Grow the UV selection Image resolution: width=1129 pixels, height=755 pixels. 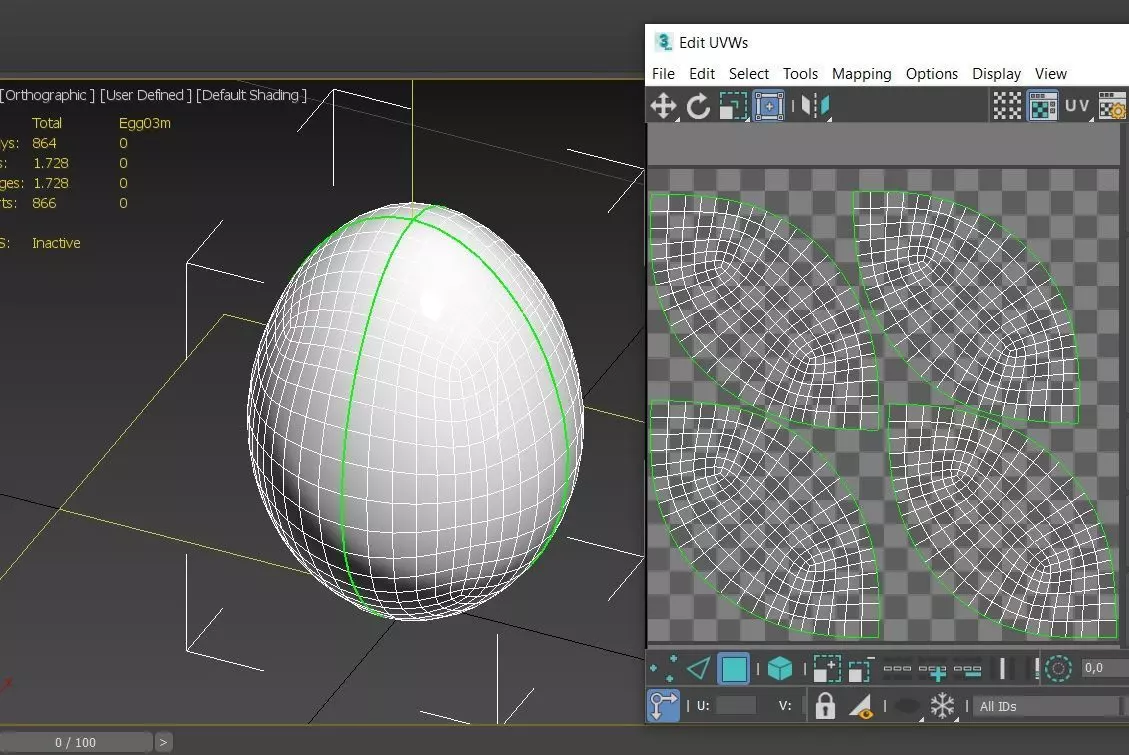tap(827, 669)
